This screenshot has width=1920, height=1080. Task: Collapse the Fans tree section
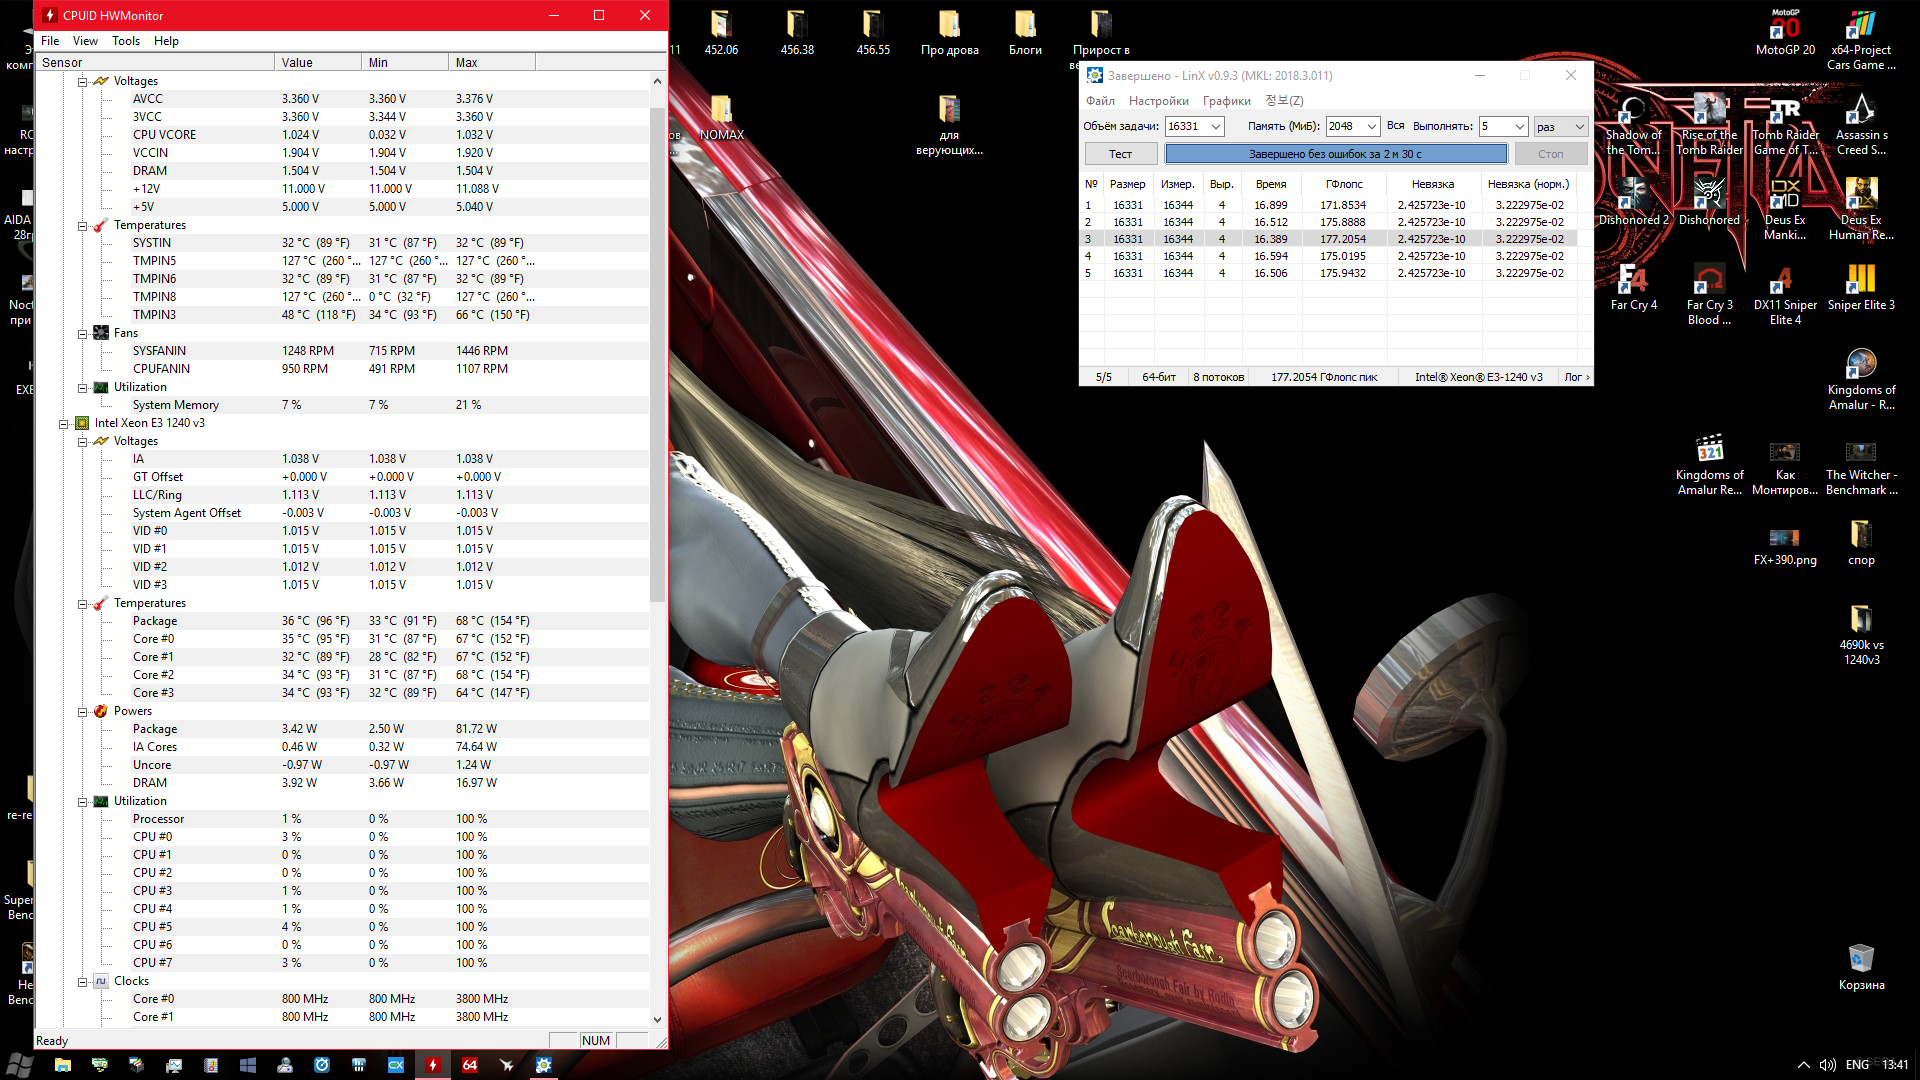[83, 333]
